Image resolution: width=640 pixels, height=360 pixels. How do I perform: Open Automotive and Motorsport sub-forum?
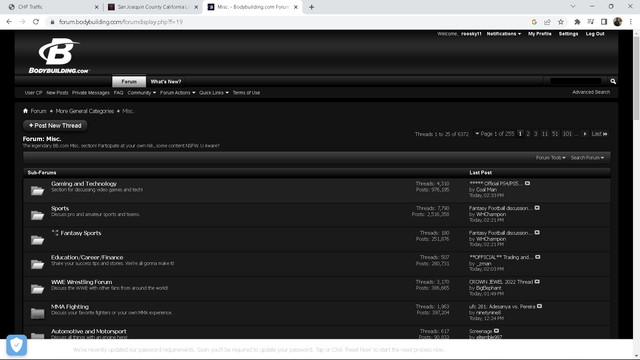(x=89, y=331)
